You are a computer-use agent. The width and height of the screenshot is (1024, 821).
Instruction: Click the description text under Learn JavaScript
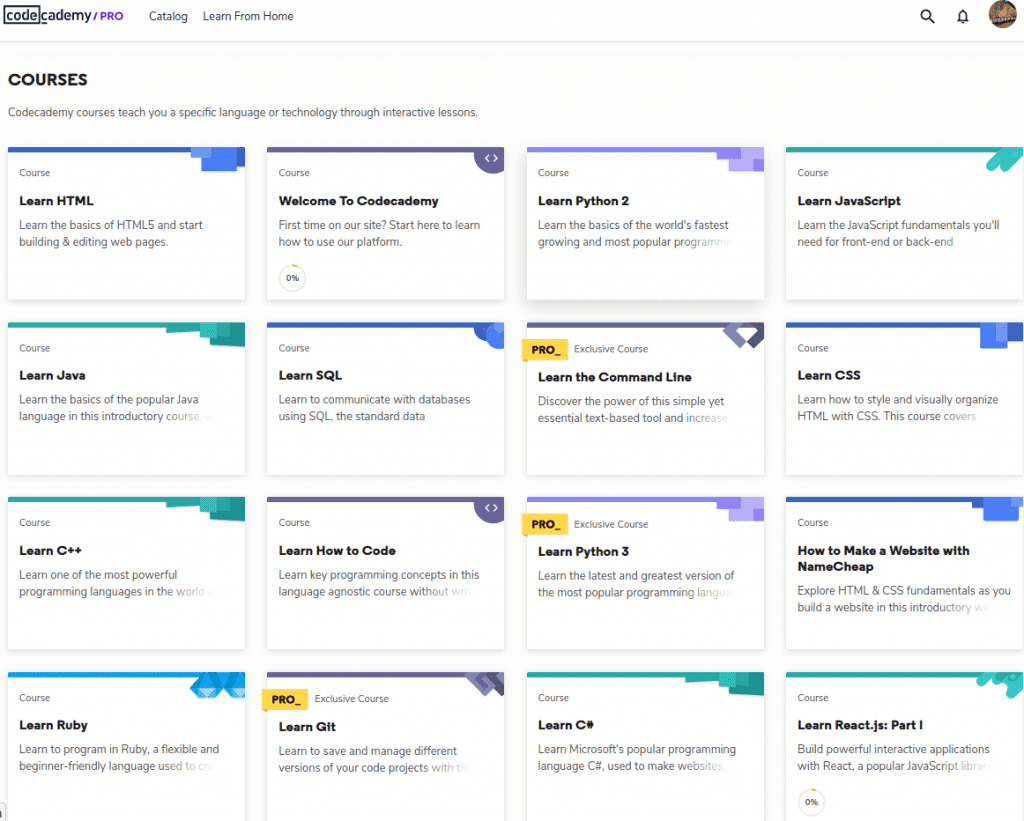pyautogui.click(x=899, y=233)
